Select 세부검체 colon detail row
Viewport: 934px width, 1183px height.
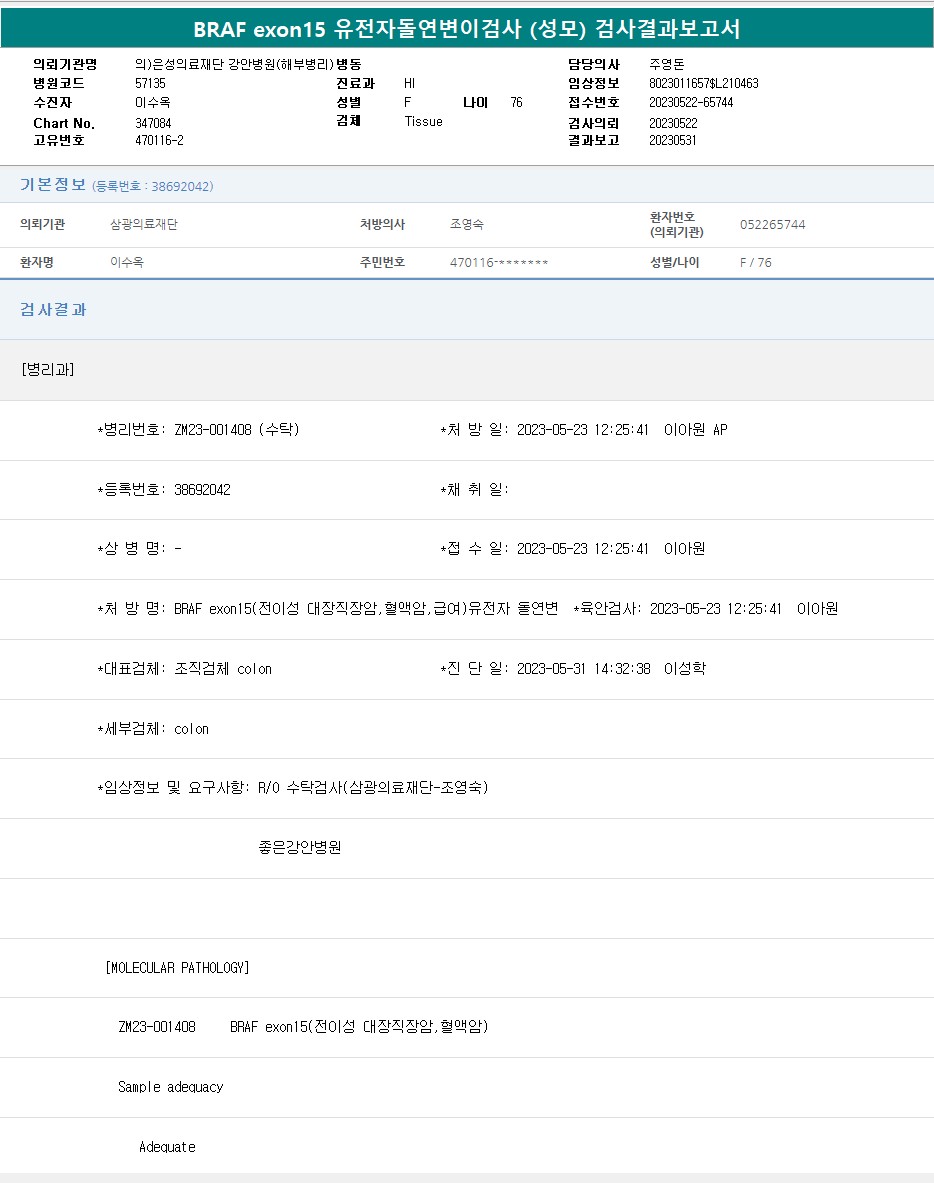tap(153, 729)
